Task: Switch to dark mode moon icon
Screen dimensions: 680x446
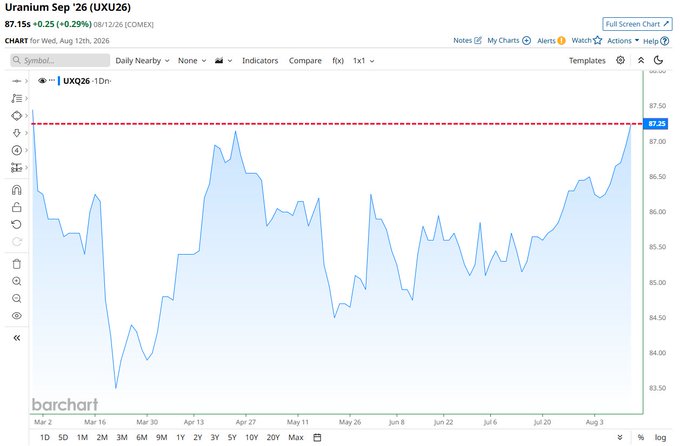Action: click(x=658, y=60)
